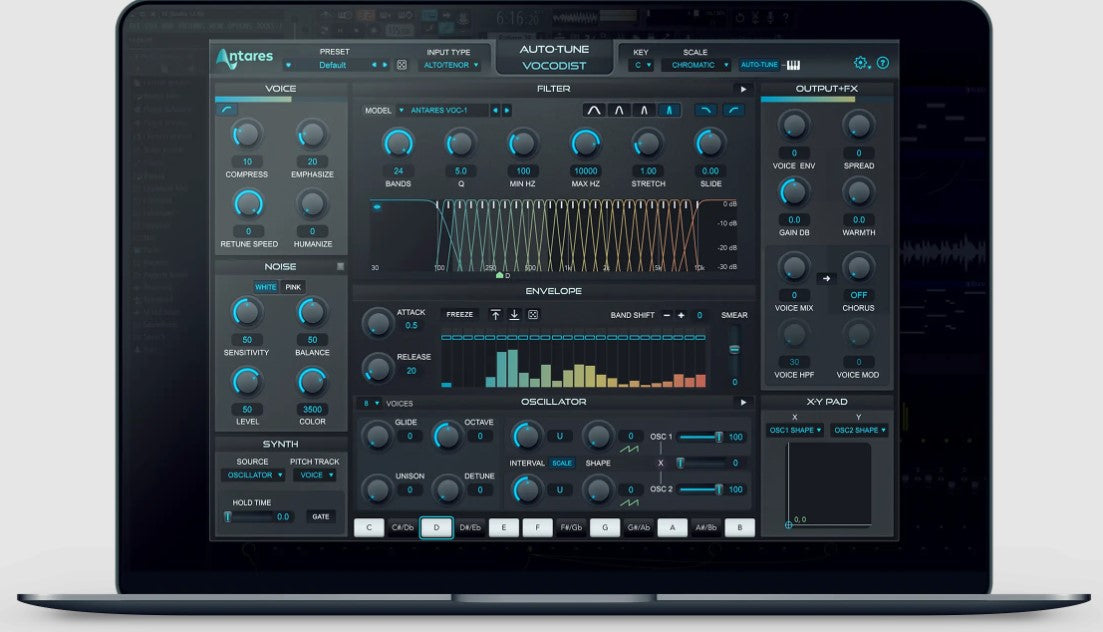Expand the Scale Chromatic dropdown
This screenshot has width=1103, height=632.
[695, 65]
